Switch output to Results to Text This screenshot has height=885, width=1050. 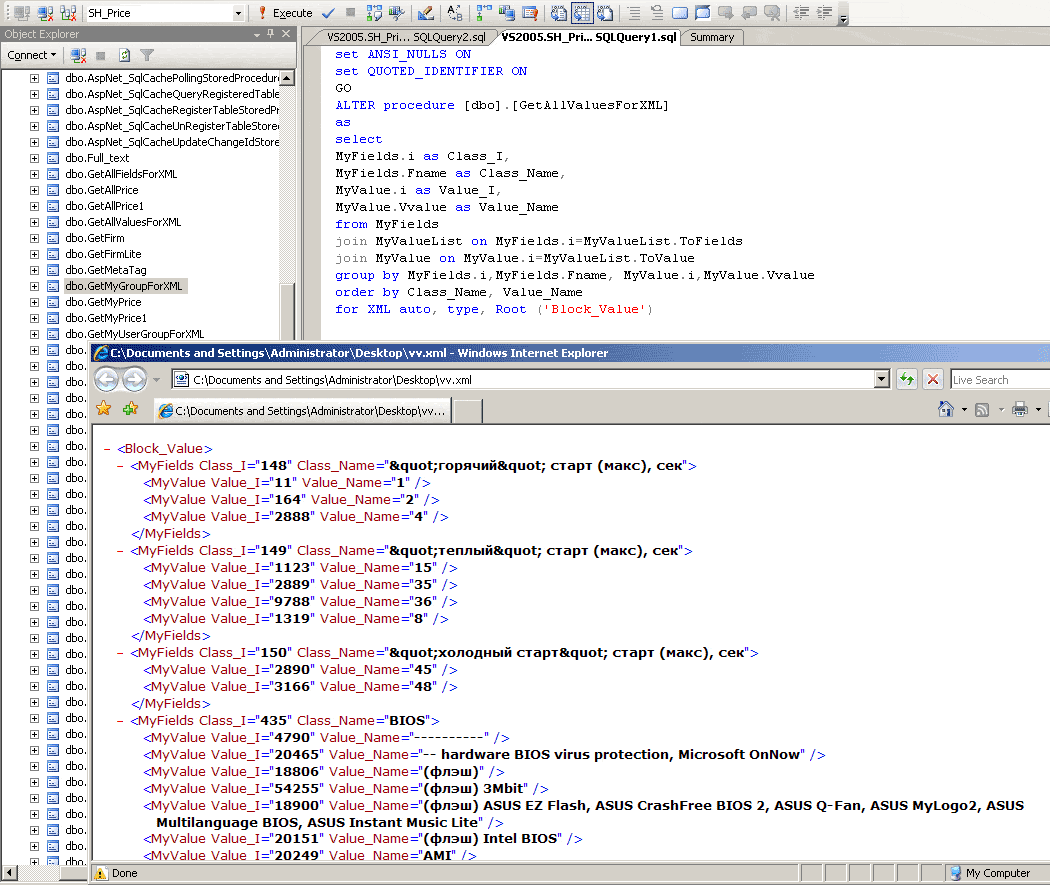click(x=559, y=13)
